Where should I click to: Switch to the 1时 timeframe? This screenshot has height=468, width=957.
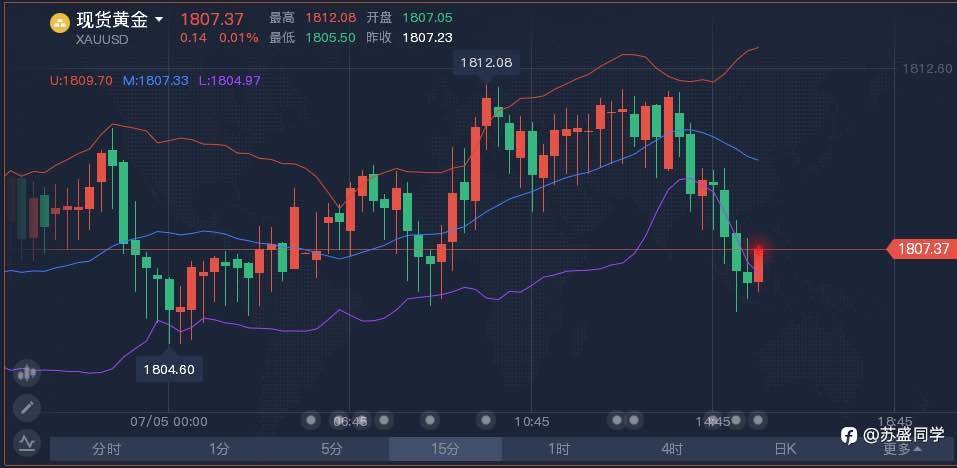pyautogui.click(x=558, y=450)
